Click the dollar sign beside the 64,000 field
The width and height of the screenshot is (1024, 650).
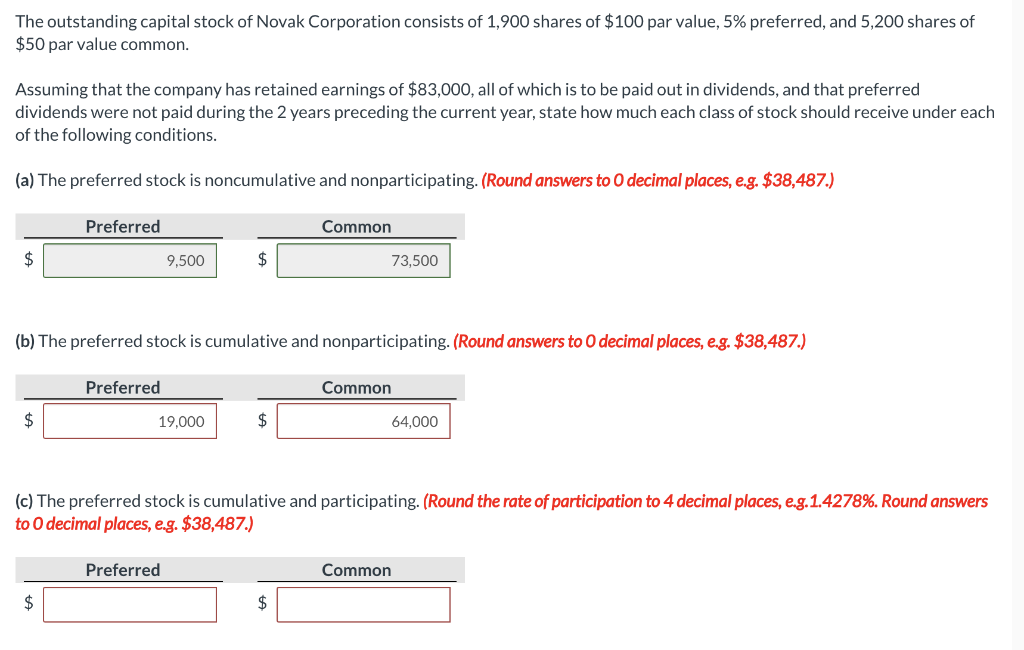pyautogui.click(x=261, y=421)
